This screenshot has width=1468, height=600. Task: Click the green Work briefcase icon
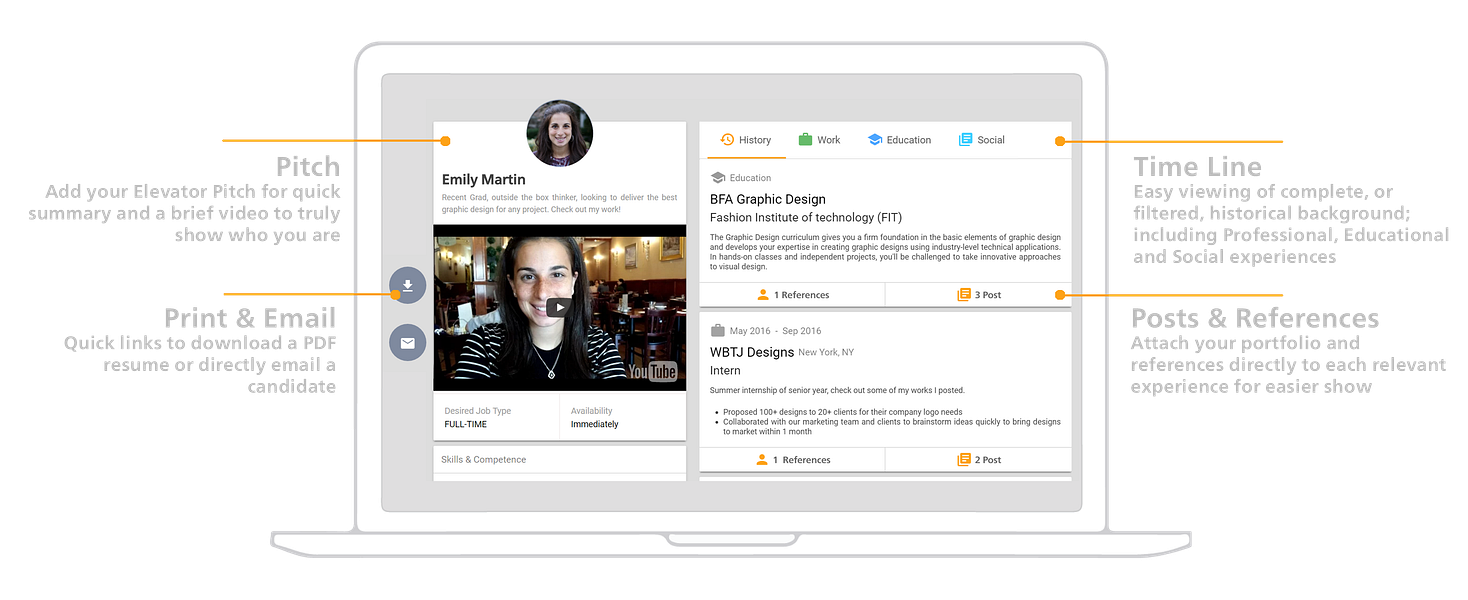[805, 140]
